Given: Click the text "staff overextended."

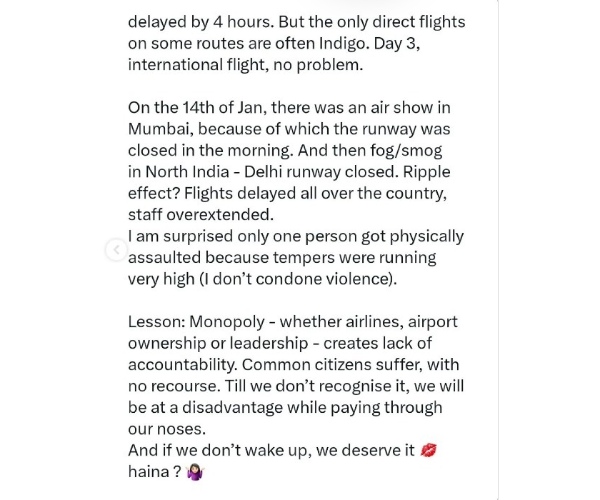Looking at the screenshot, I should pos(201,215).
